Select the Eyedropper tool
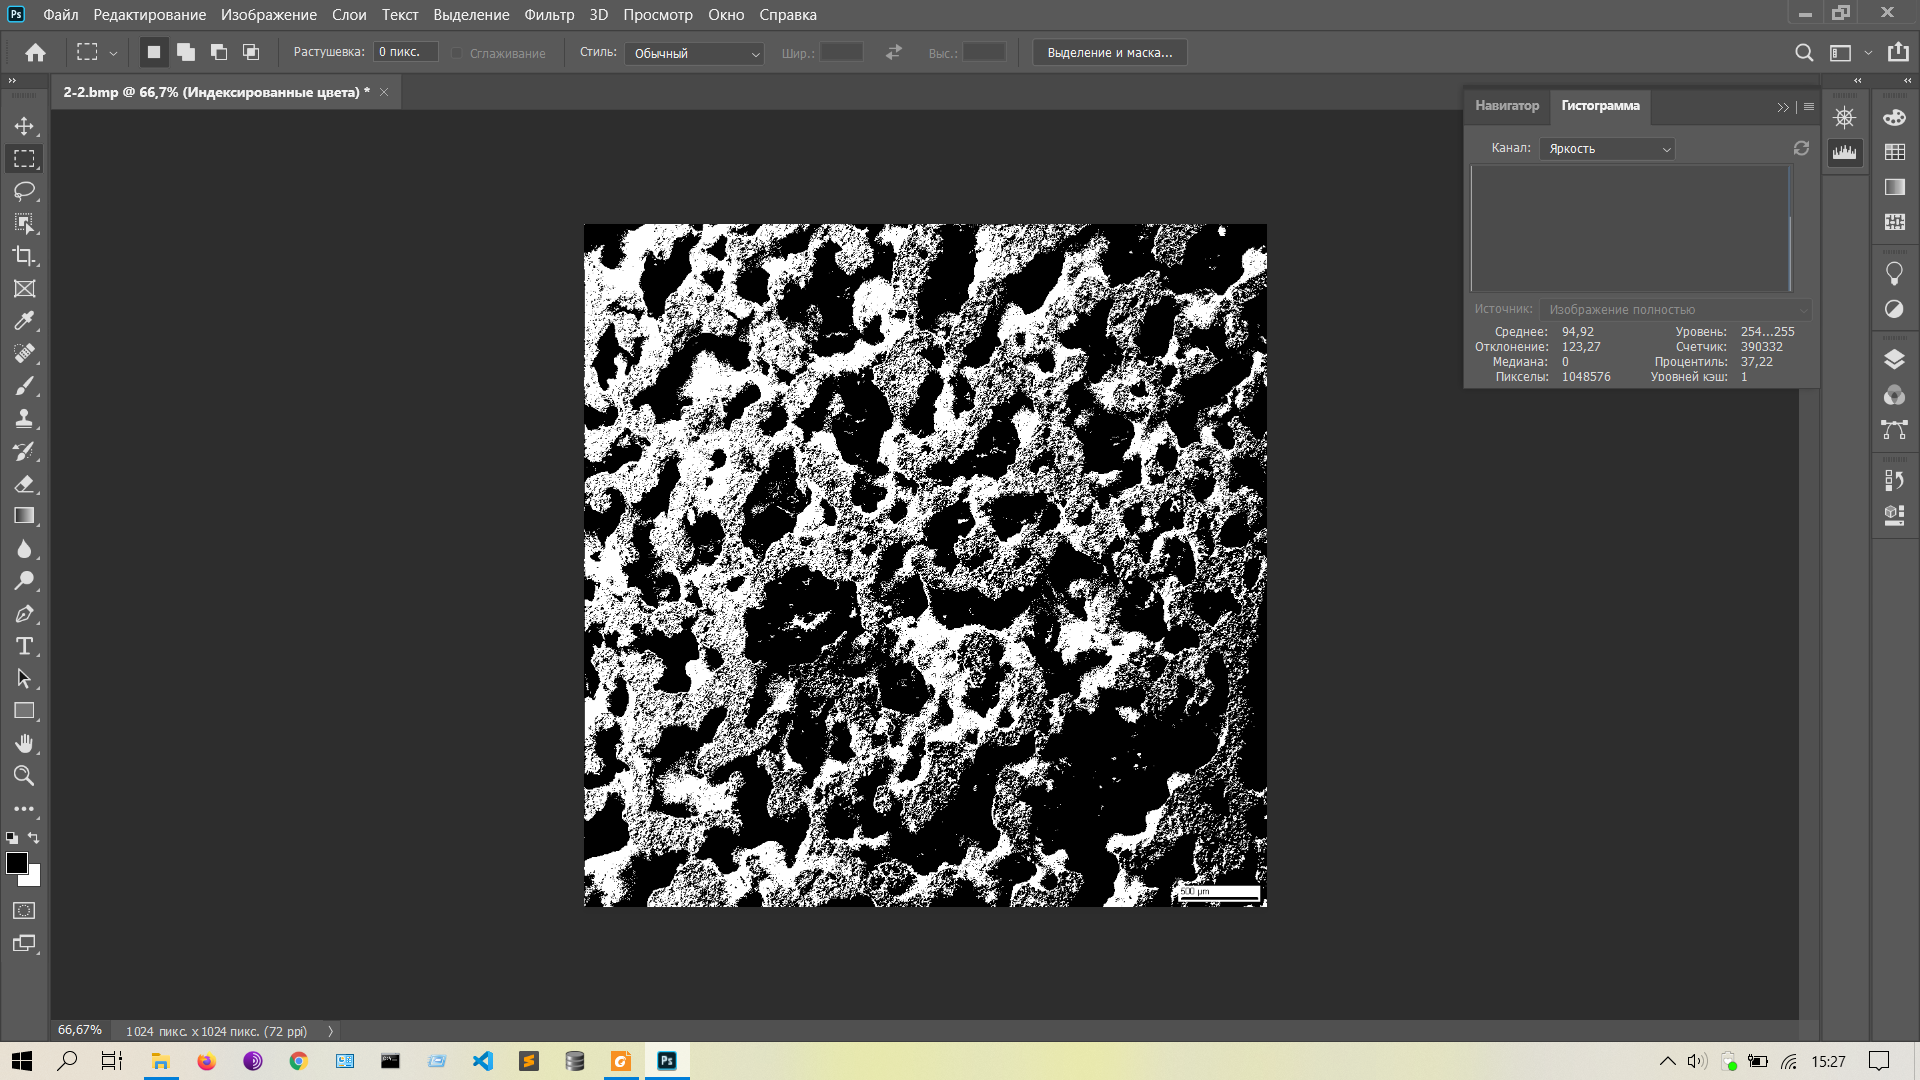Image resolution: width=1920 pixels, height=1080 pixels. [x=24, y=321]
